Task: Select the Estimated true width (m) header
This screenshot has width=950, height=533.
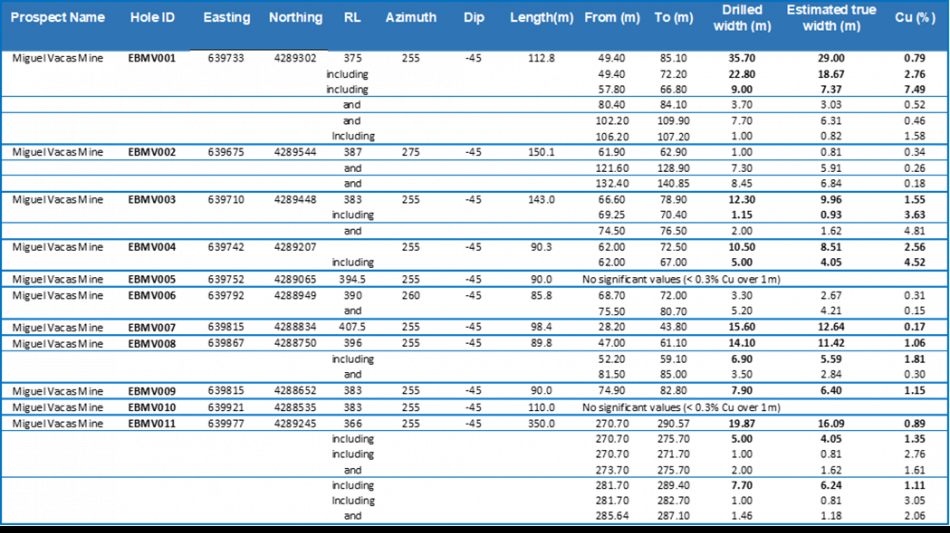Action: tap(831, 18)
